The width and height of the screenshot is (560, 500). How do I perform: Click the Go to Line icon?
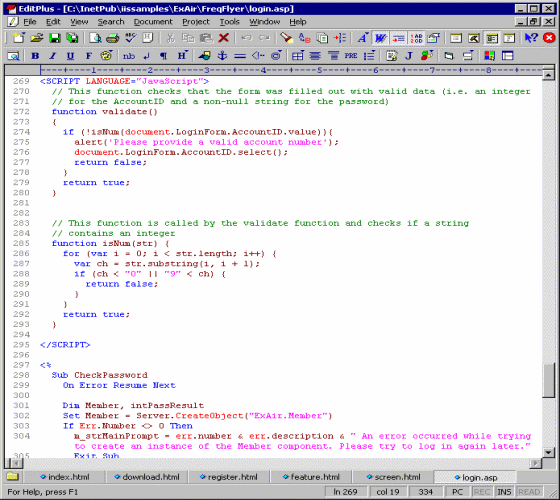[340, 38]
